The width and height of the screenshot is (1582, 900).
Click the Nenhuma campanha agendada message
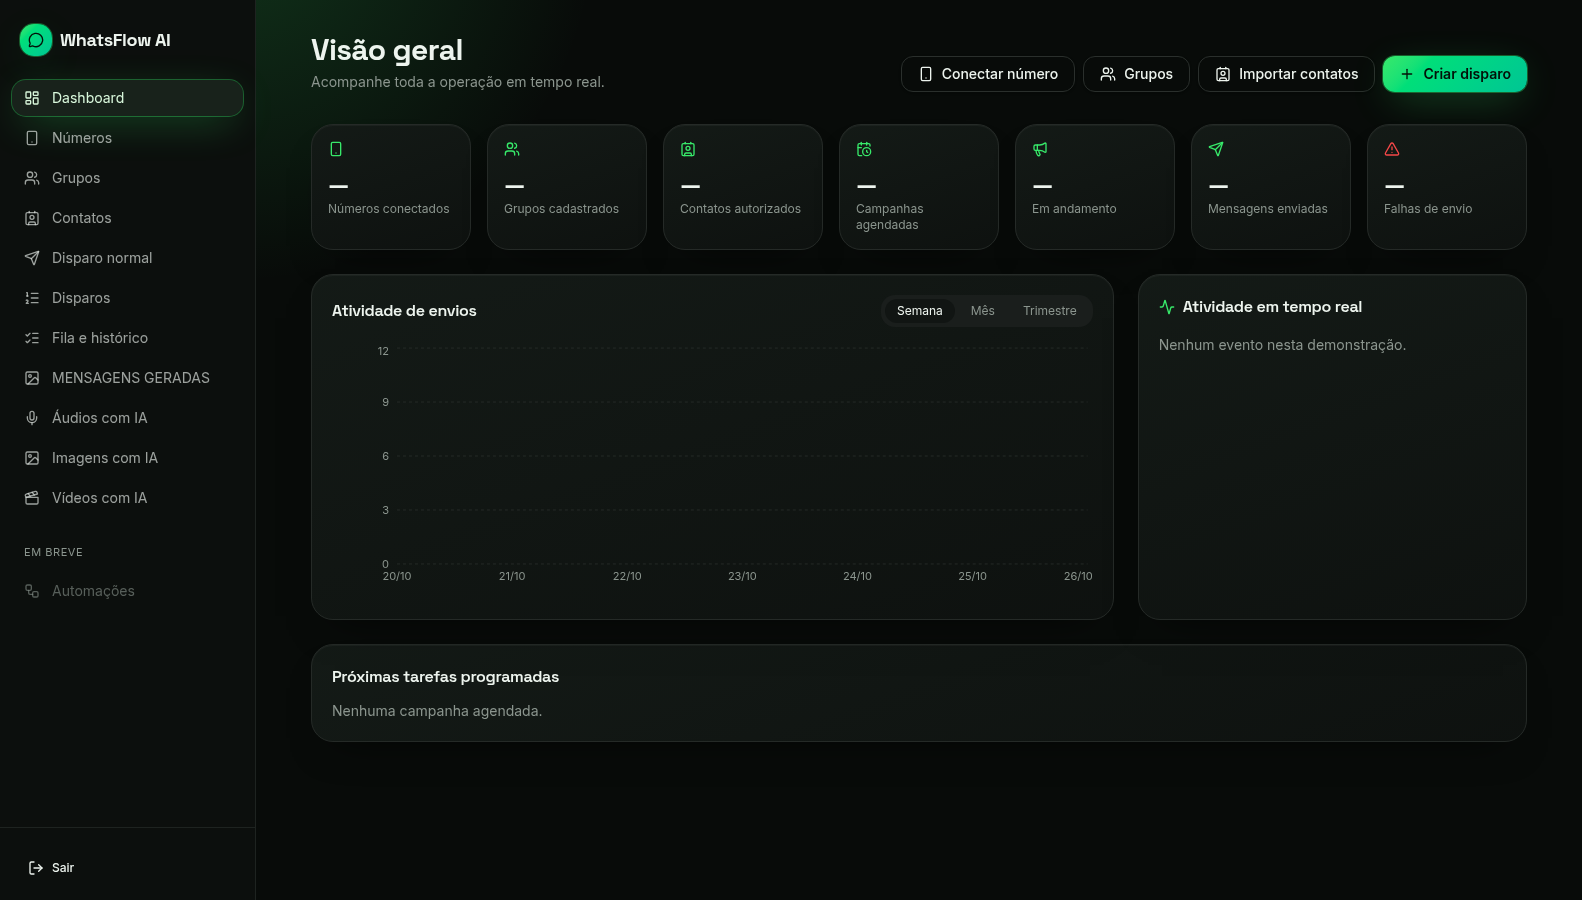coord(437,711)
